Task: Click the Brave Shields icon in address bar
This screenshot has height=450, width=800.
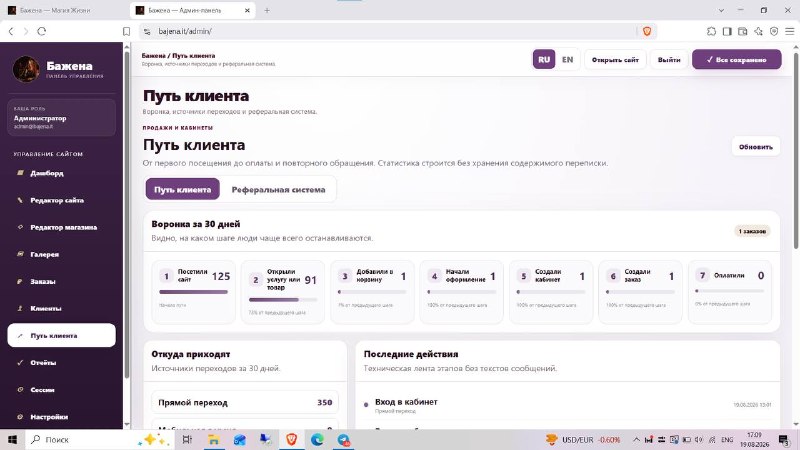Action: tap(647, 32)
